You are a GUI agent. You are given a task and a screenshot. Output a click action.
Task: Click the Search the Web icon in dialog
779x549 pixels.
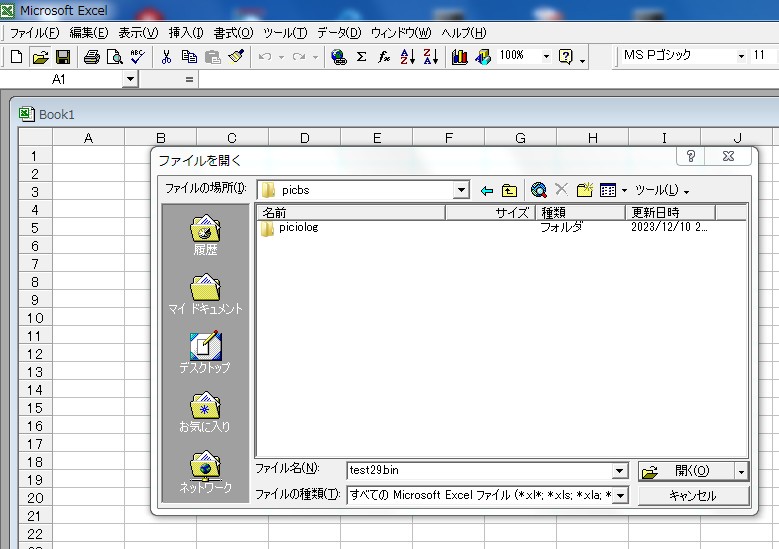539,190
